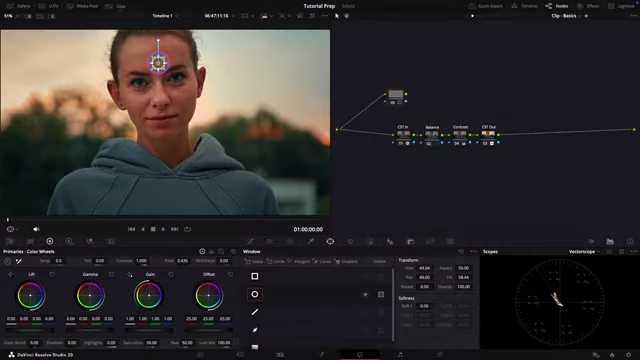The image size is (640, 360).
Task: Reset the Lift color wheel
Action: pyautogui.click(x=52, y=275)
